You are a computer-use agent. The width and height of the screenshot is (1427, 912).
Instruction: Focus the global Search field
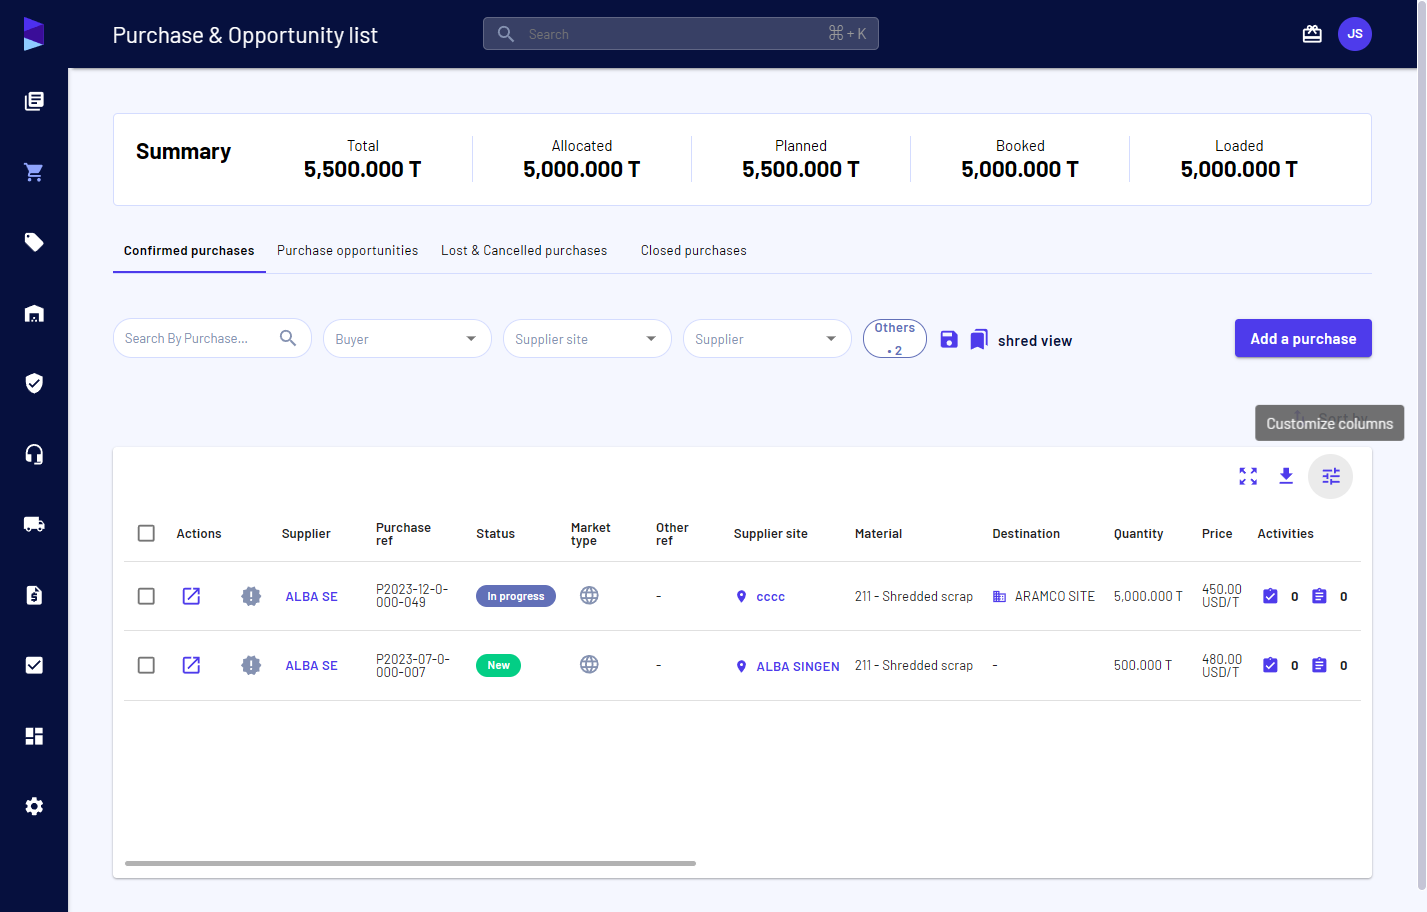pyautogui.click(x=681, y=33)
